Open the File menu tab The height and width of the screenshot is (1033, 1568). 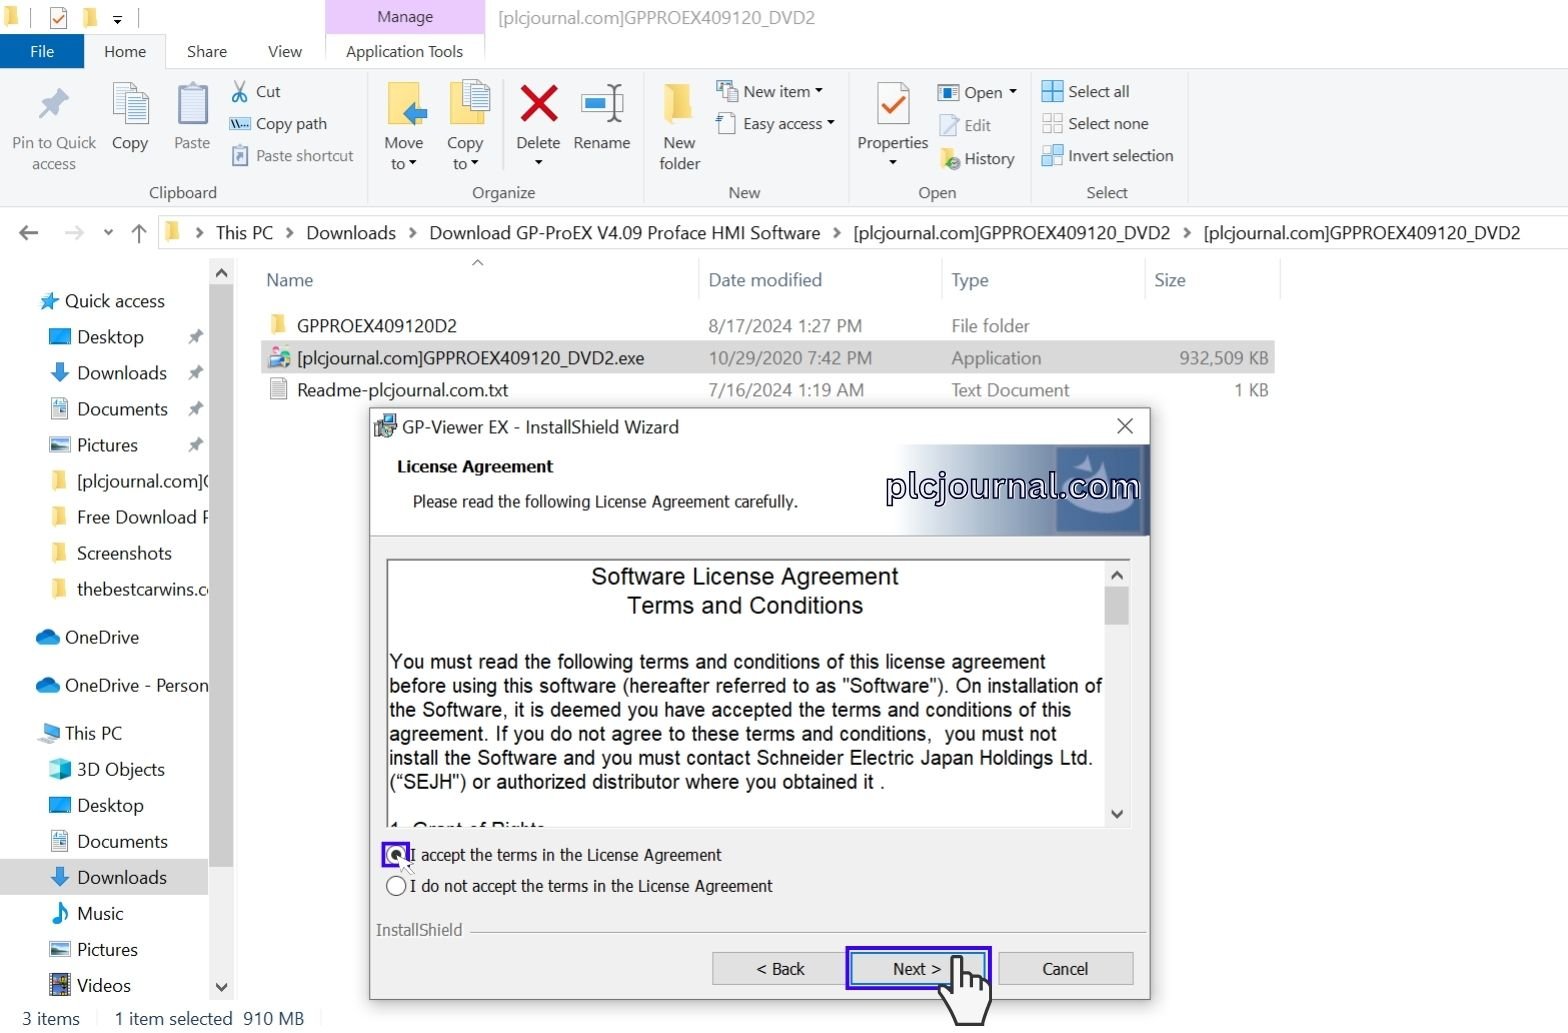point(42,52)
